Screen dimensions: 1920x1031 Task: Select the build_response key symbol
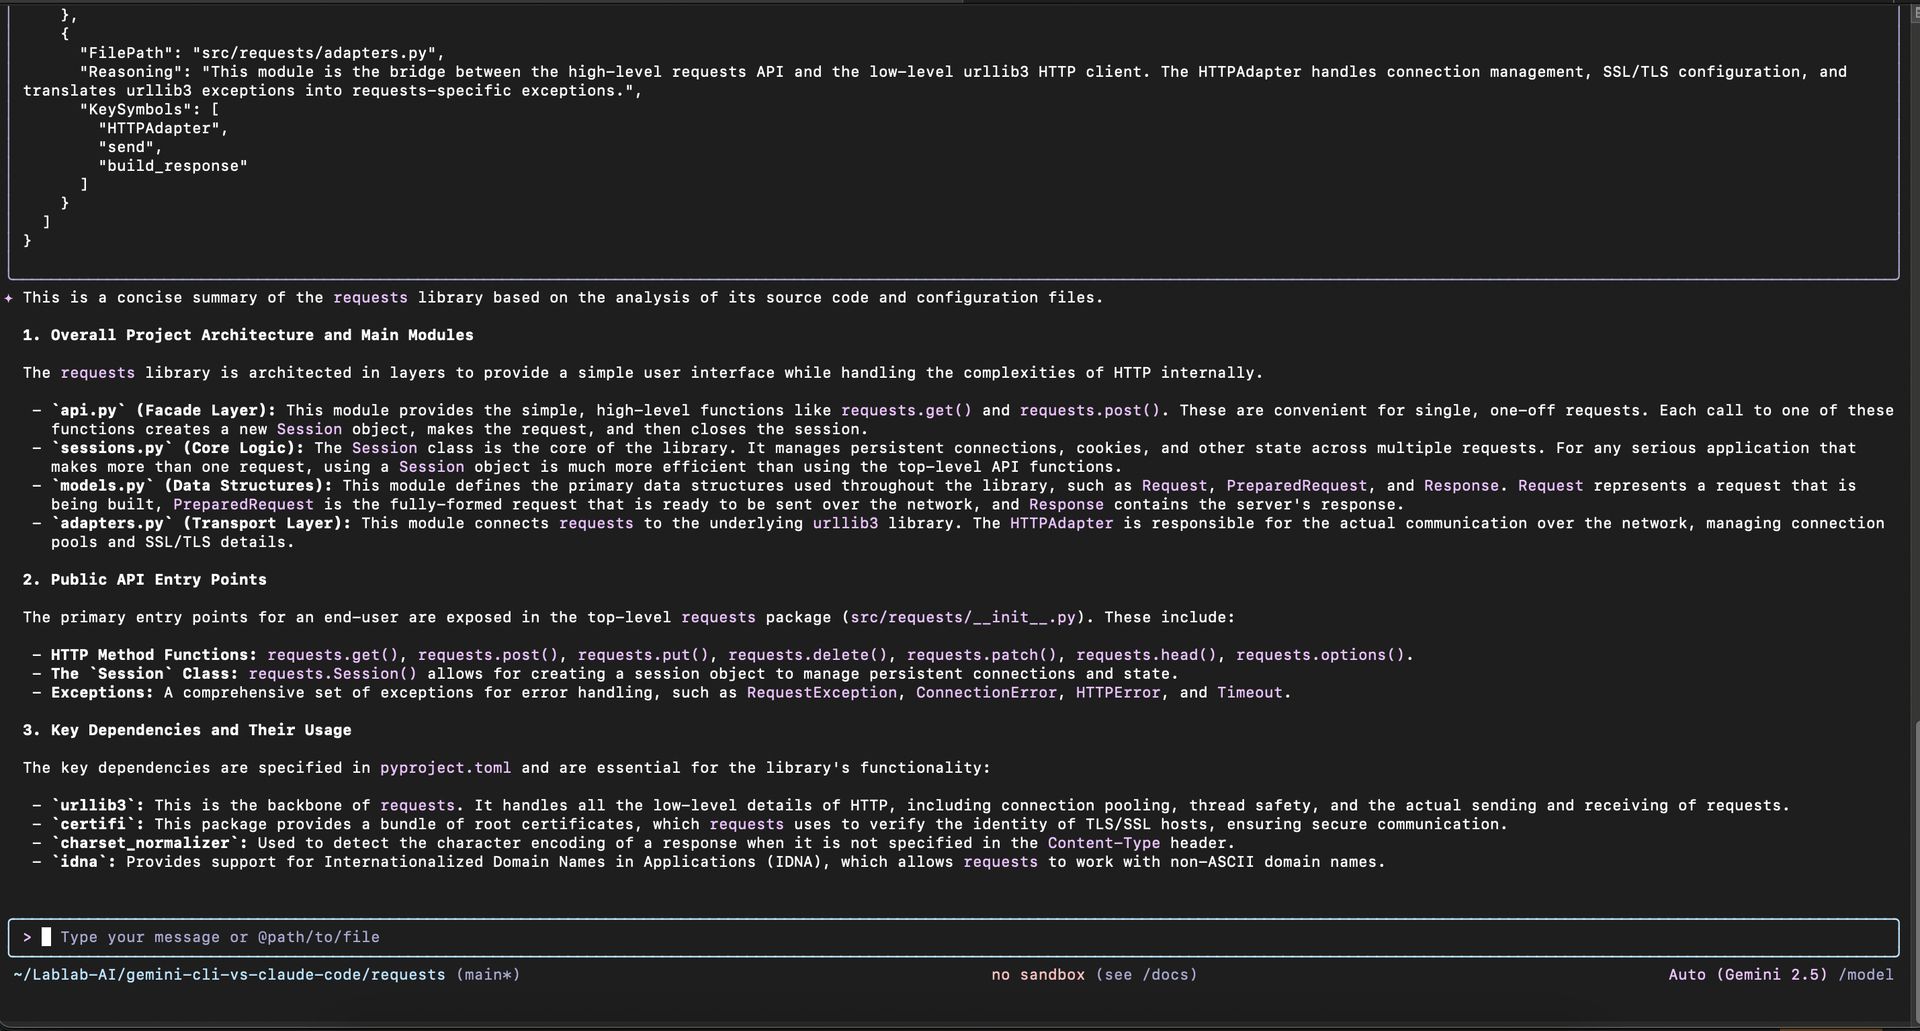(173, 166)
